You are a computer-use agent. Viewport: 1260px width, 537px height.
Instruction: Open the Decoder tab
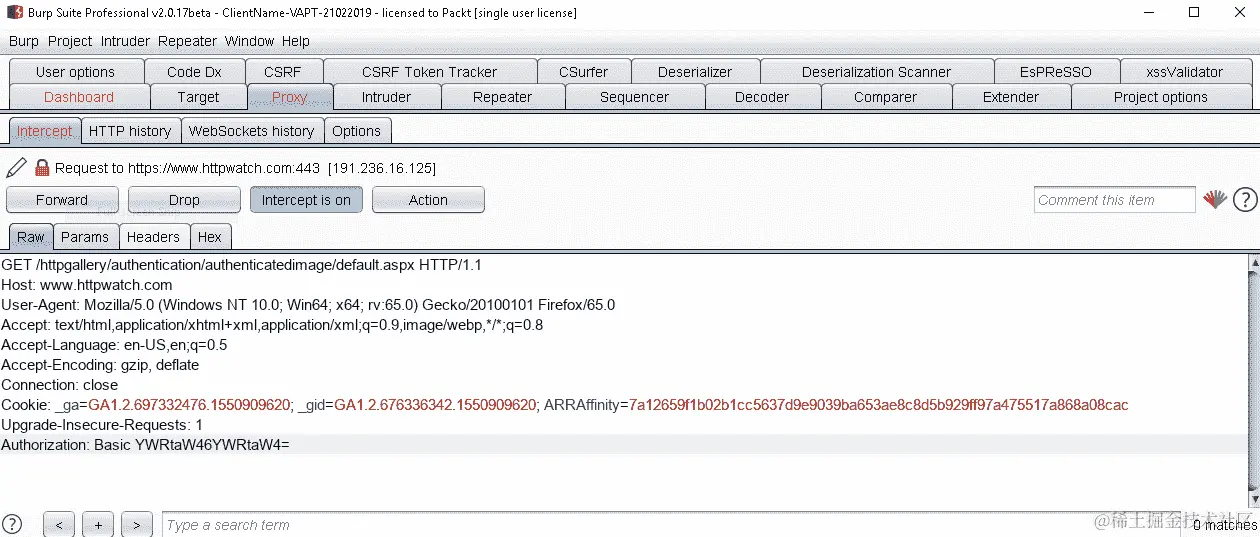[762, 97]
